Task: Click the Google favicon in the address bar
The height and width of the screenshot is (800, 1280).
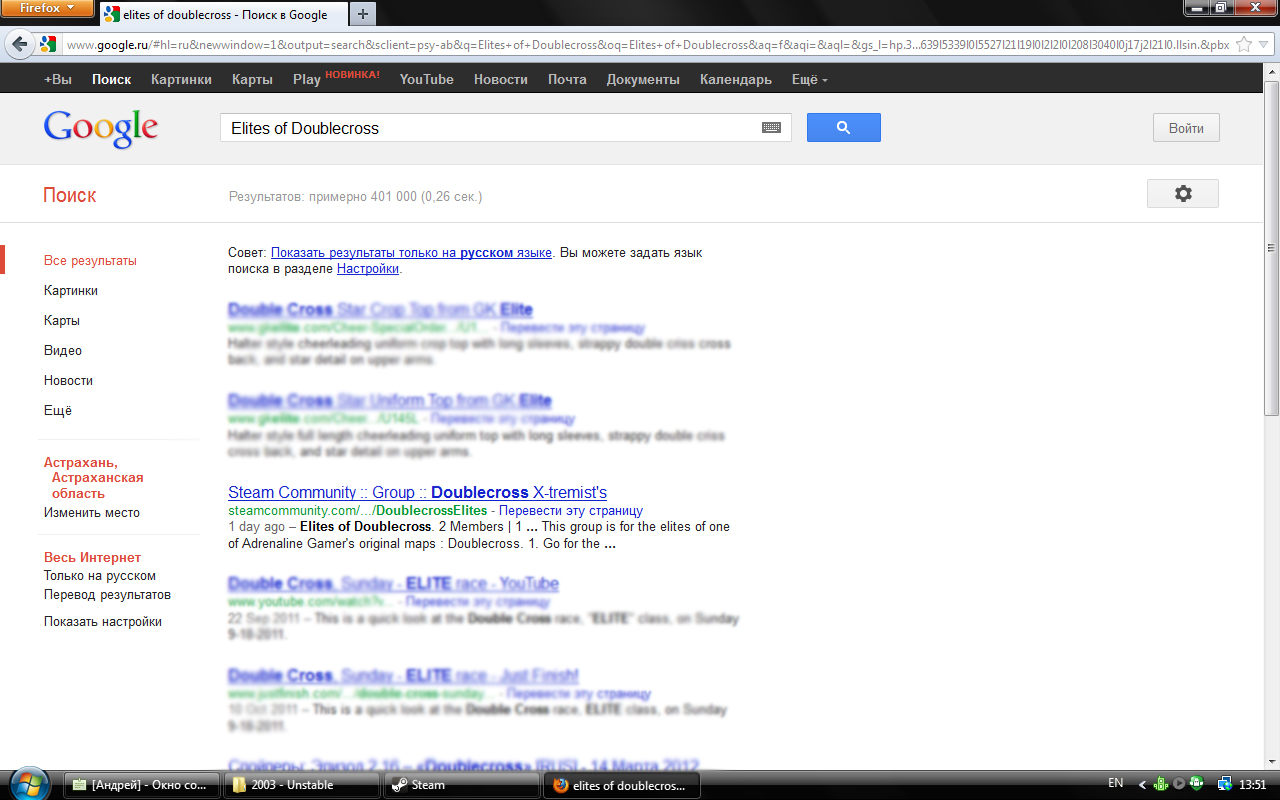Action: pos(48,44)
